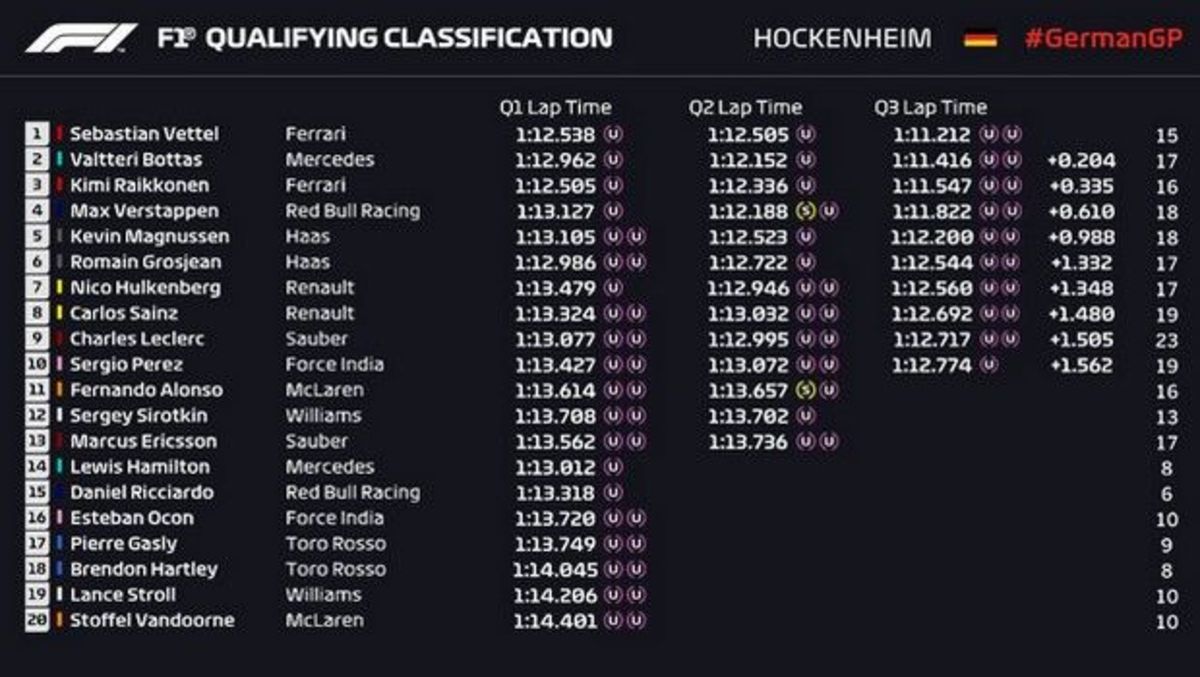This screenshot has width=1200, height=677.
Task: Click the Red Bull Racing team for Ricciardo
Action: pyautogui.click(x=353, y=493)
